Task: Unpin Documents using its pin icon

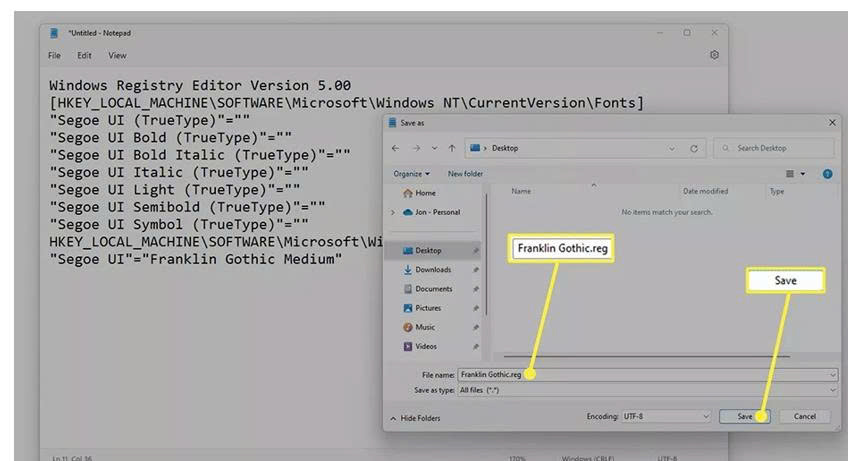Action: (475, 289)
